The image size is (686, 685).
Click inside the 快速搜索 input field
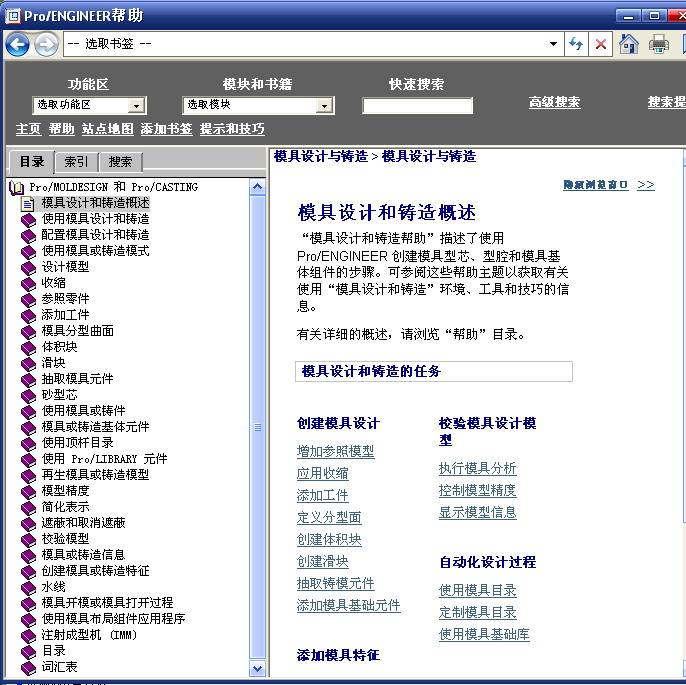point(417,105)
